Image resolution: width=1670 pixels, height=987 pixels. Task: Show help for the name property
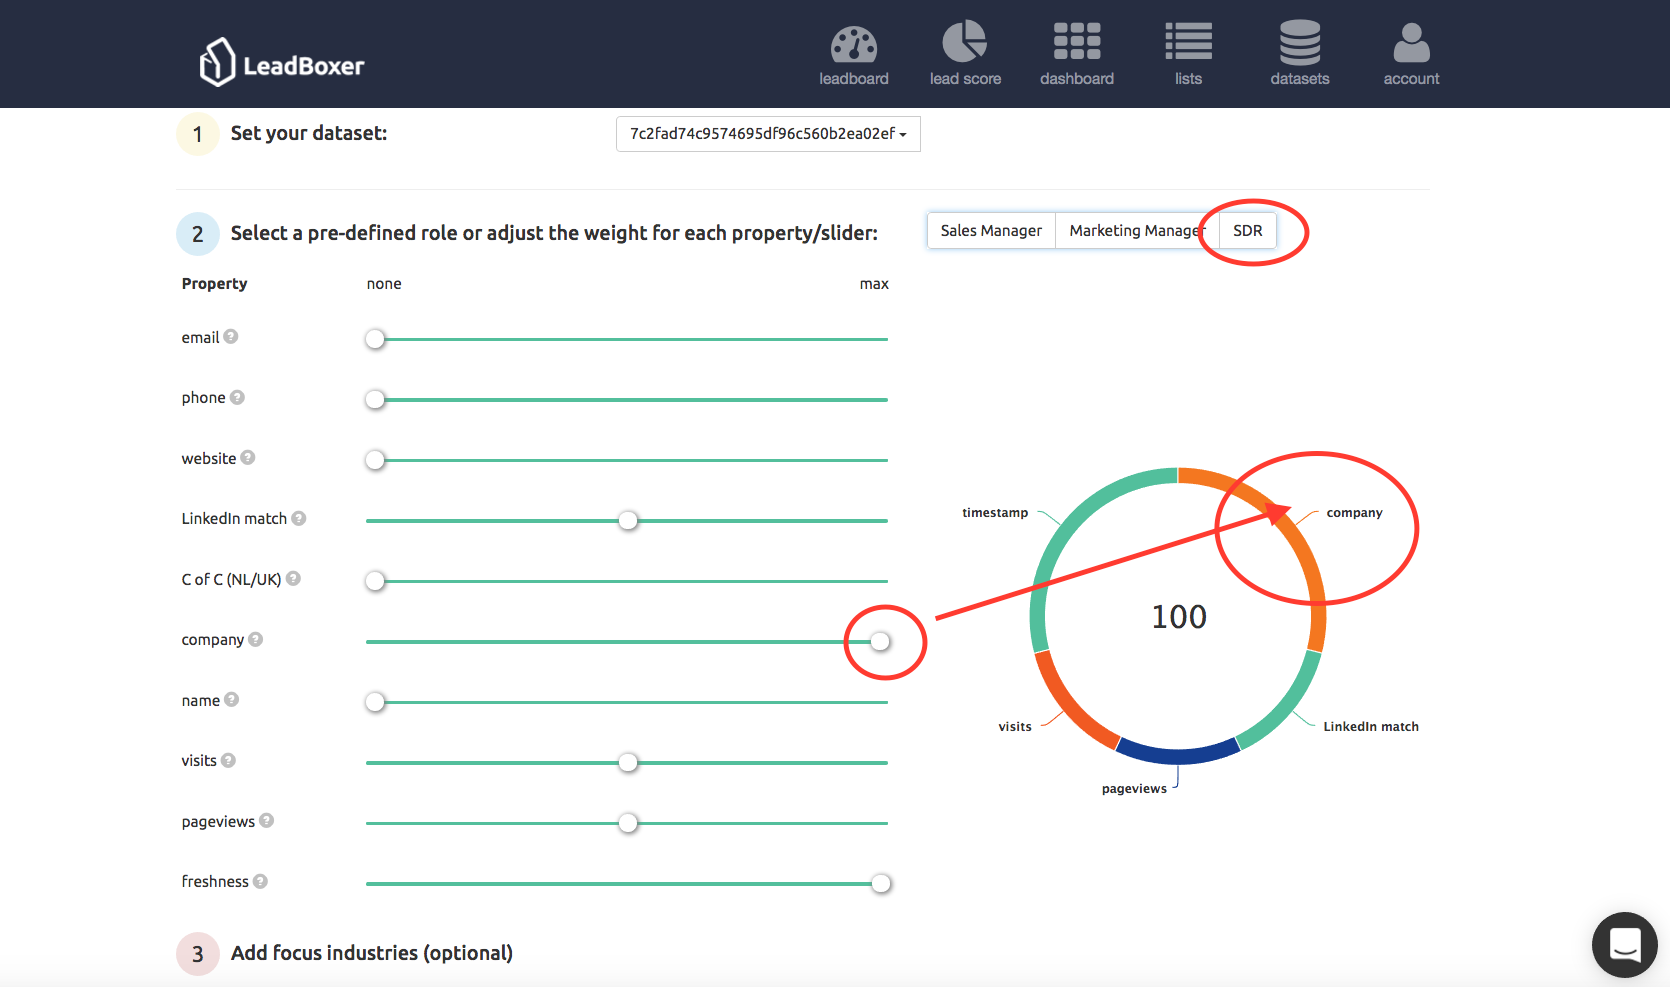(232, 700)
